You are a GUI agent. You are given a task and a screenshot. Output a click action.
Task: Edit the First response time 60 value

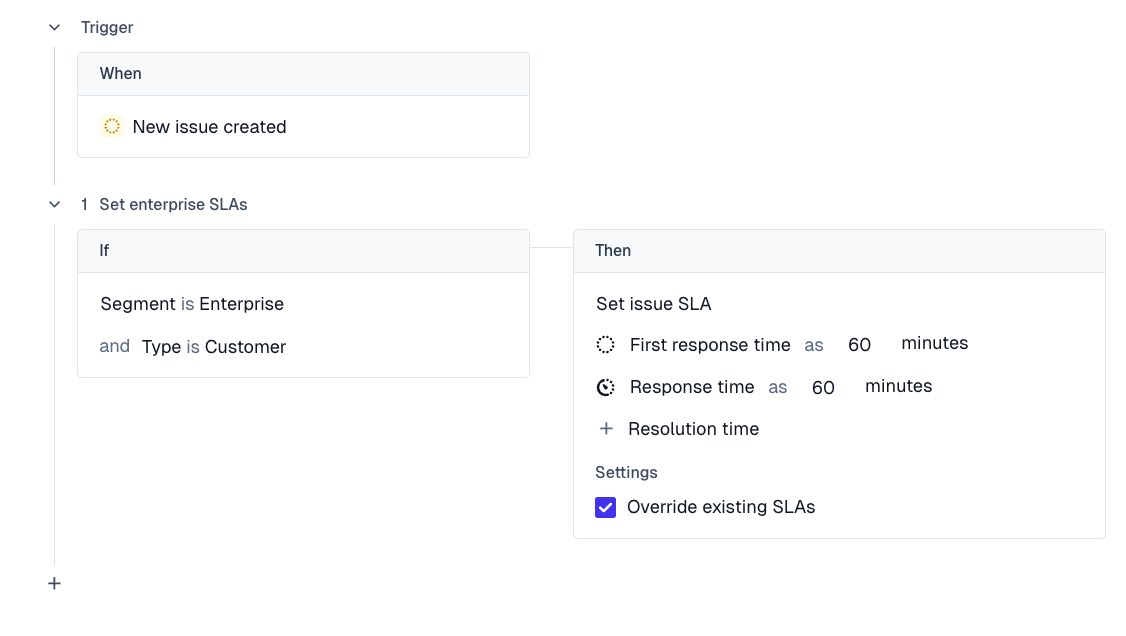859,345
